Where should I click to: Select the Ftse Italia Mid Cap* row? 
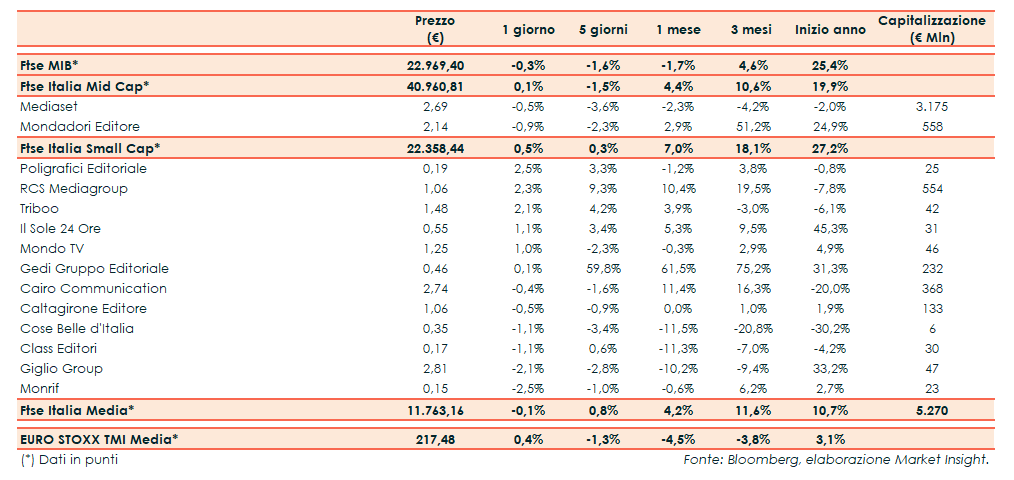[x=85, y=86]
